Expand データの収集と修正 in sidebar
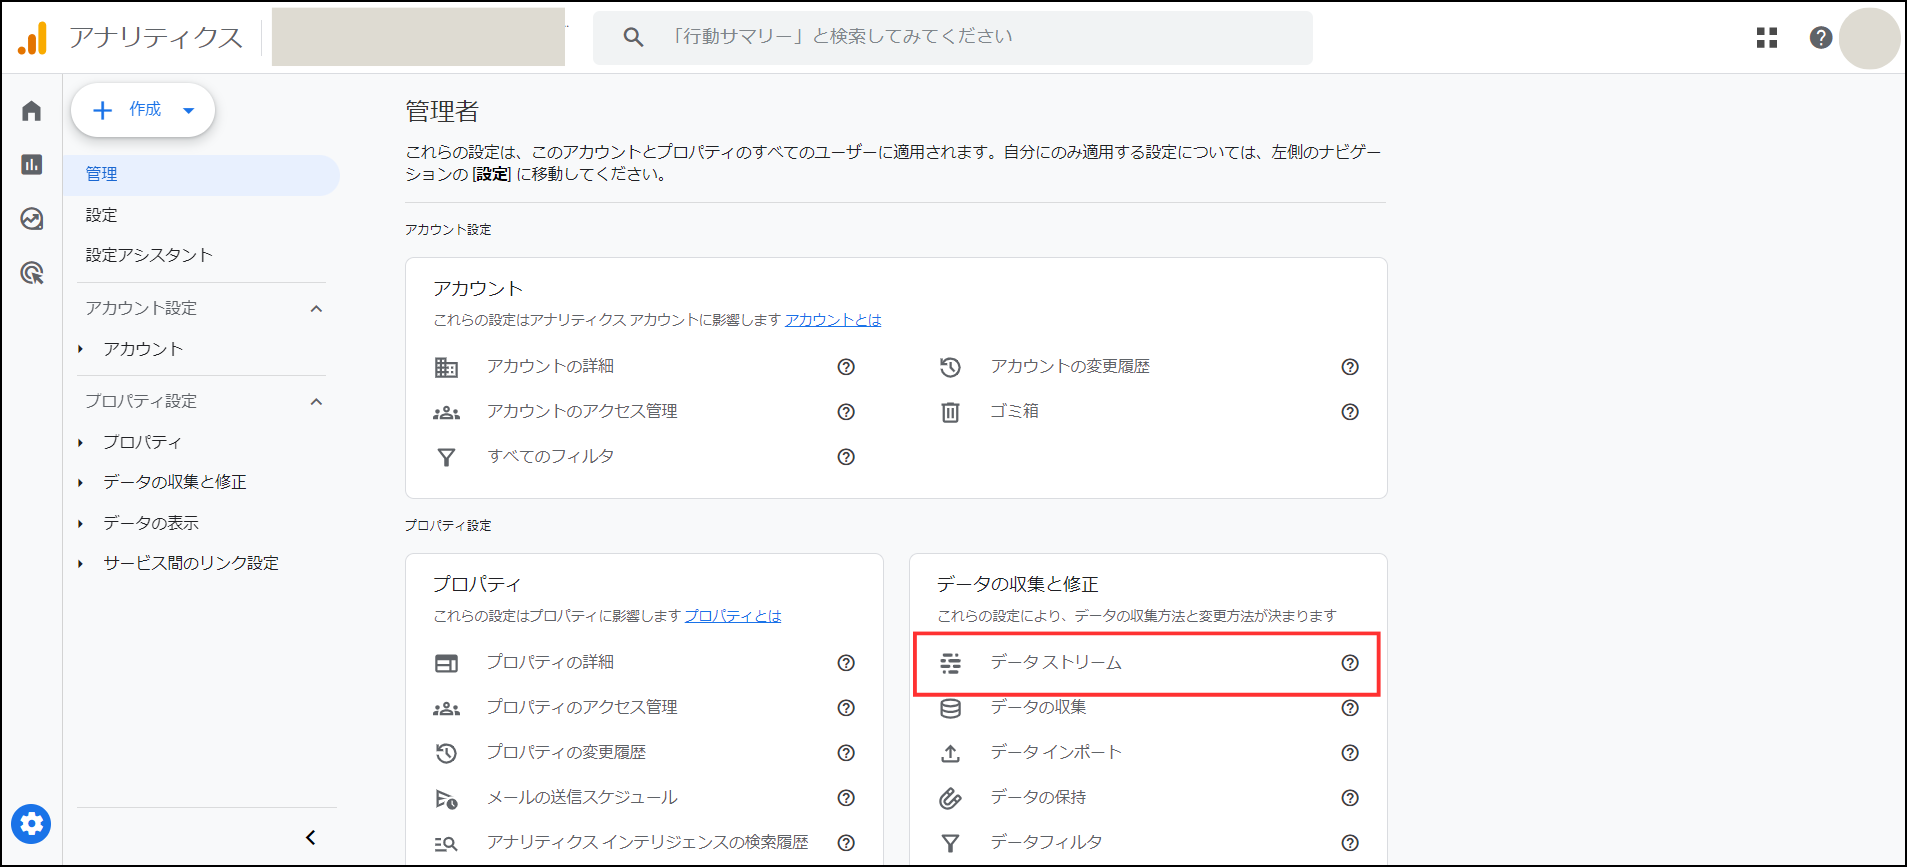 (81, 483)
